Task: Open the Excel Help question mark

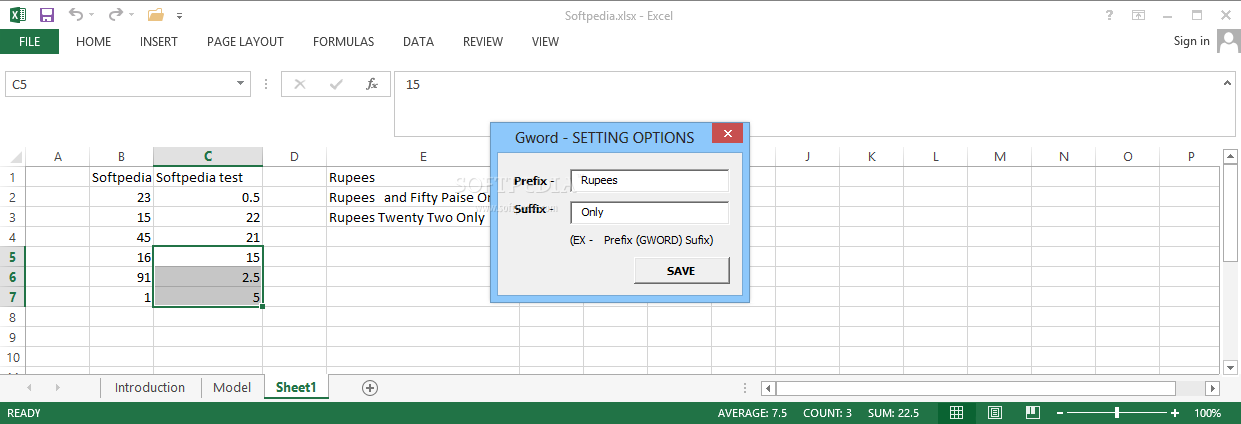Action: tap(1110, 15)
